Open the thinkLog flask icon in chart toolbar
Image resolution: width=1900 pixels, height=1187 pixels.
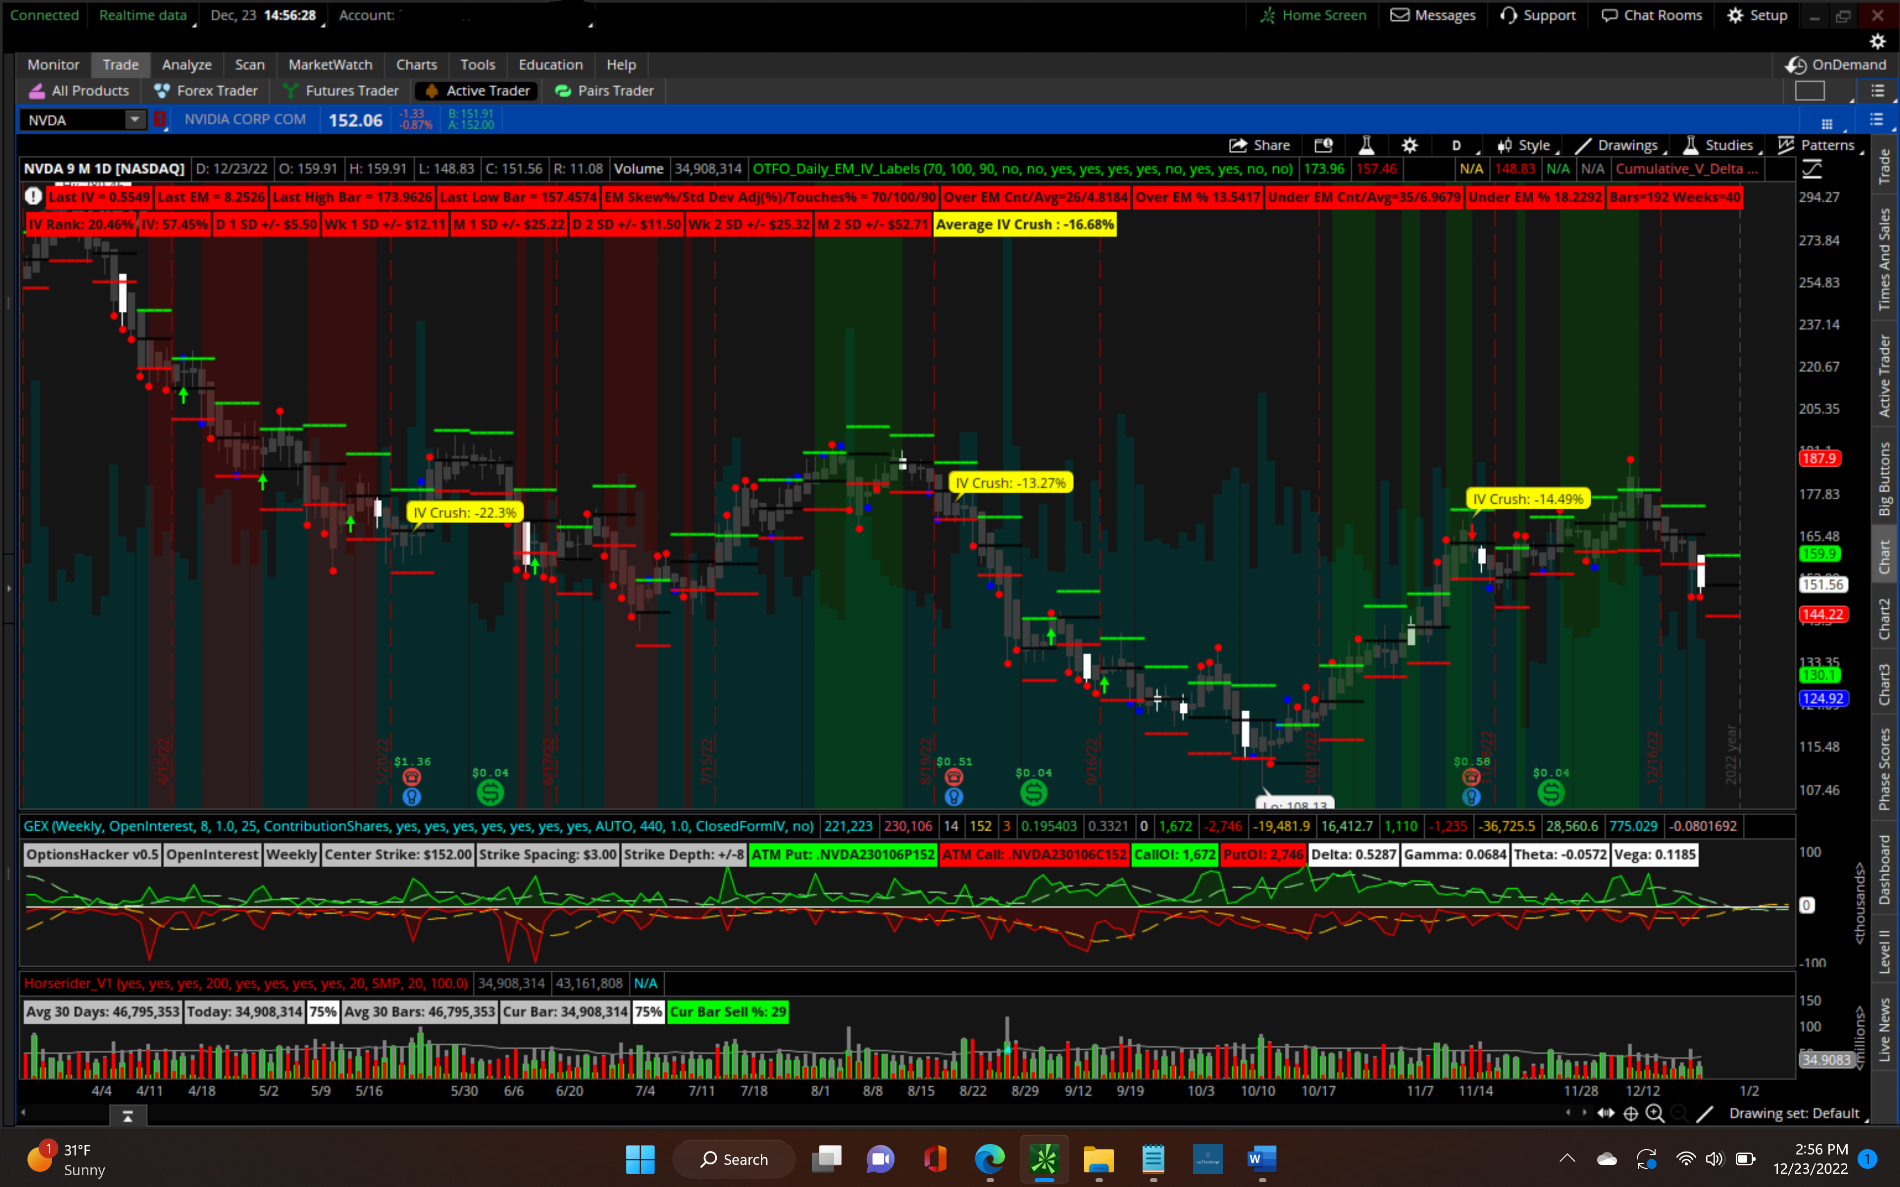[x=1366, y=145]
